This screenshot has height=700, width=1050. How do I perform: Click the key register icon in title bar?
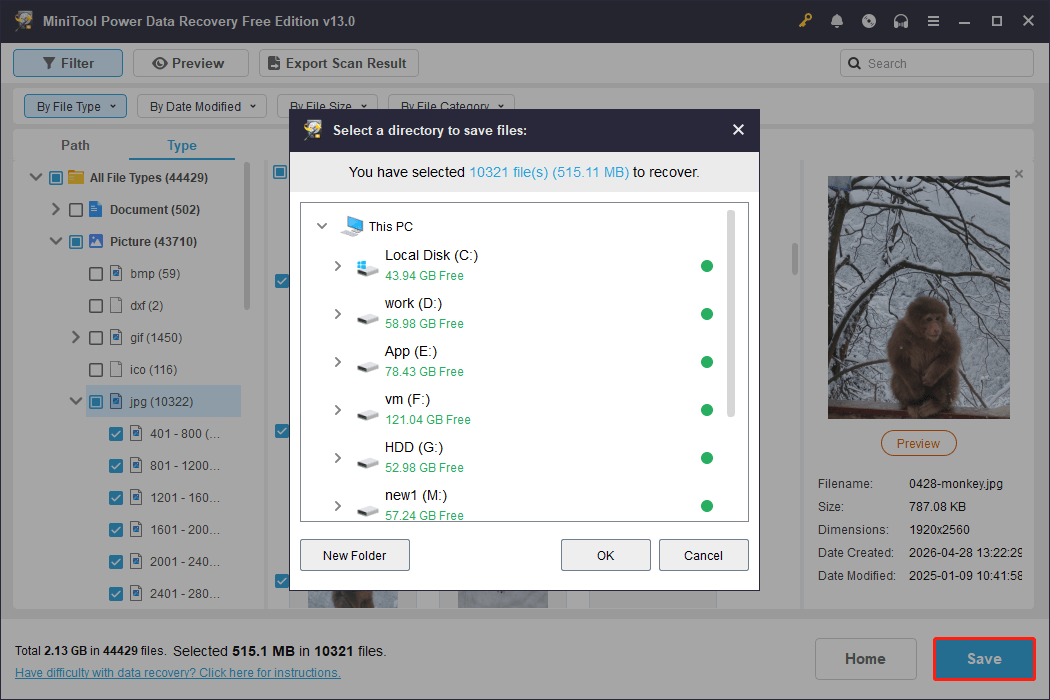[x=805, y=21]
